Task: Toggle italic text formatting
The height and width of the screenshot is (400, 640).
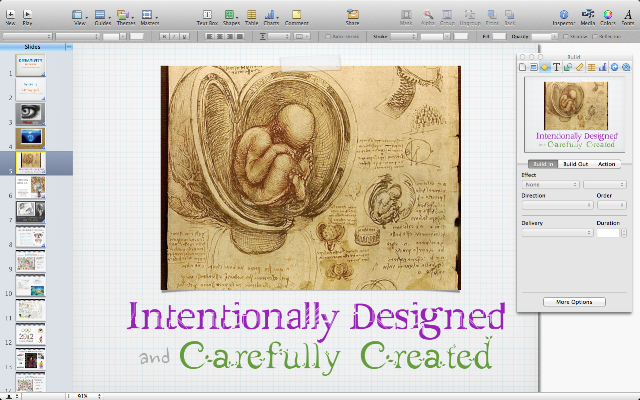Action: pos(174,37)
